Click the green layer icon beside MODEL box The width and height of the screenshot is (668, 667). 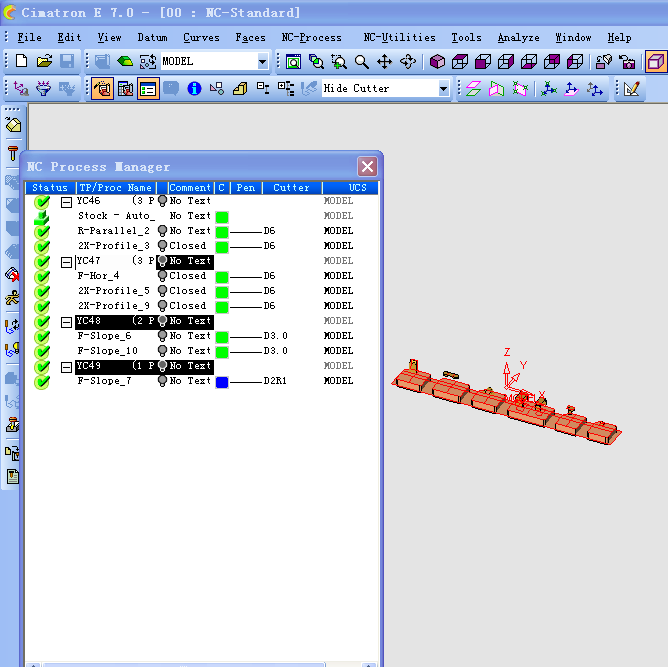(125, 62)
